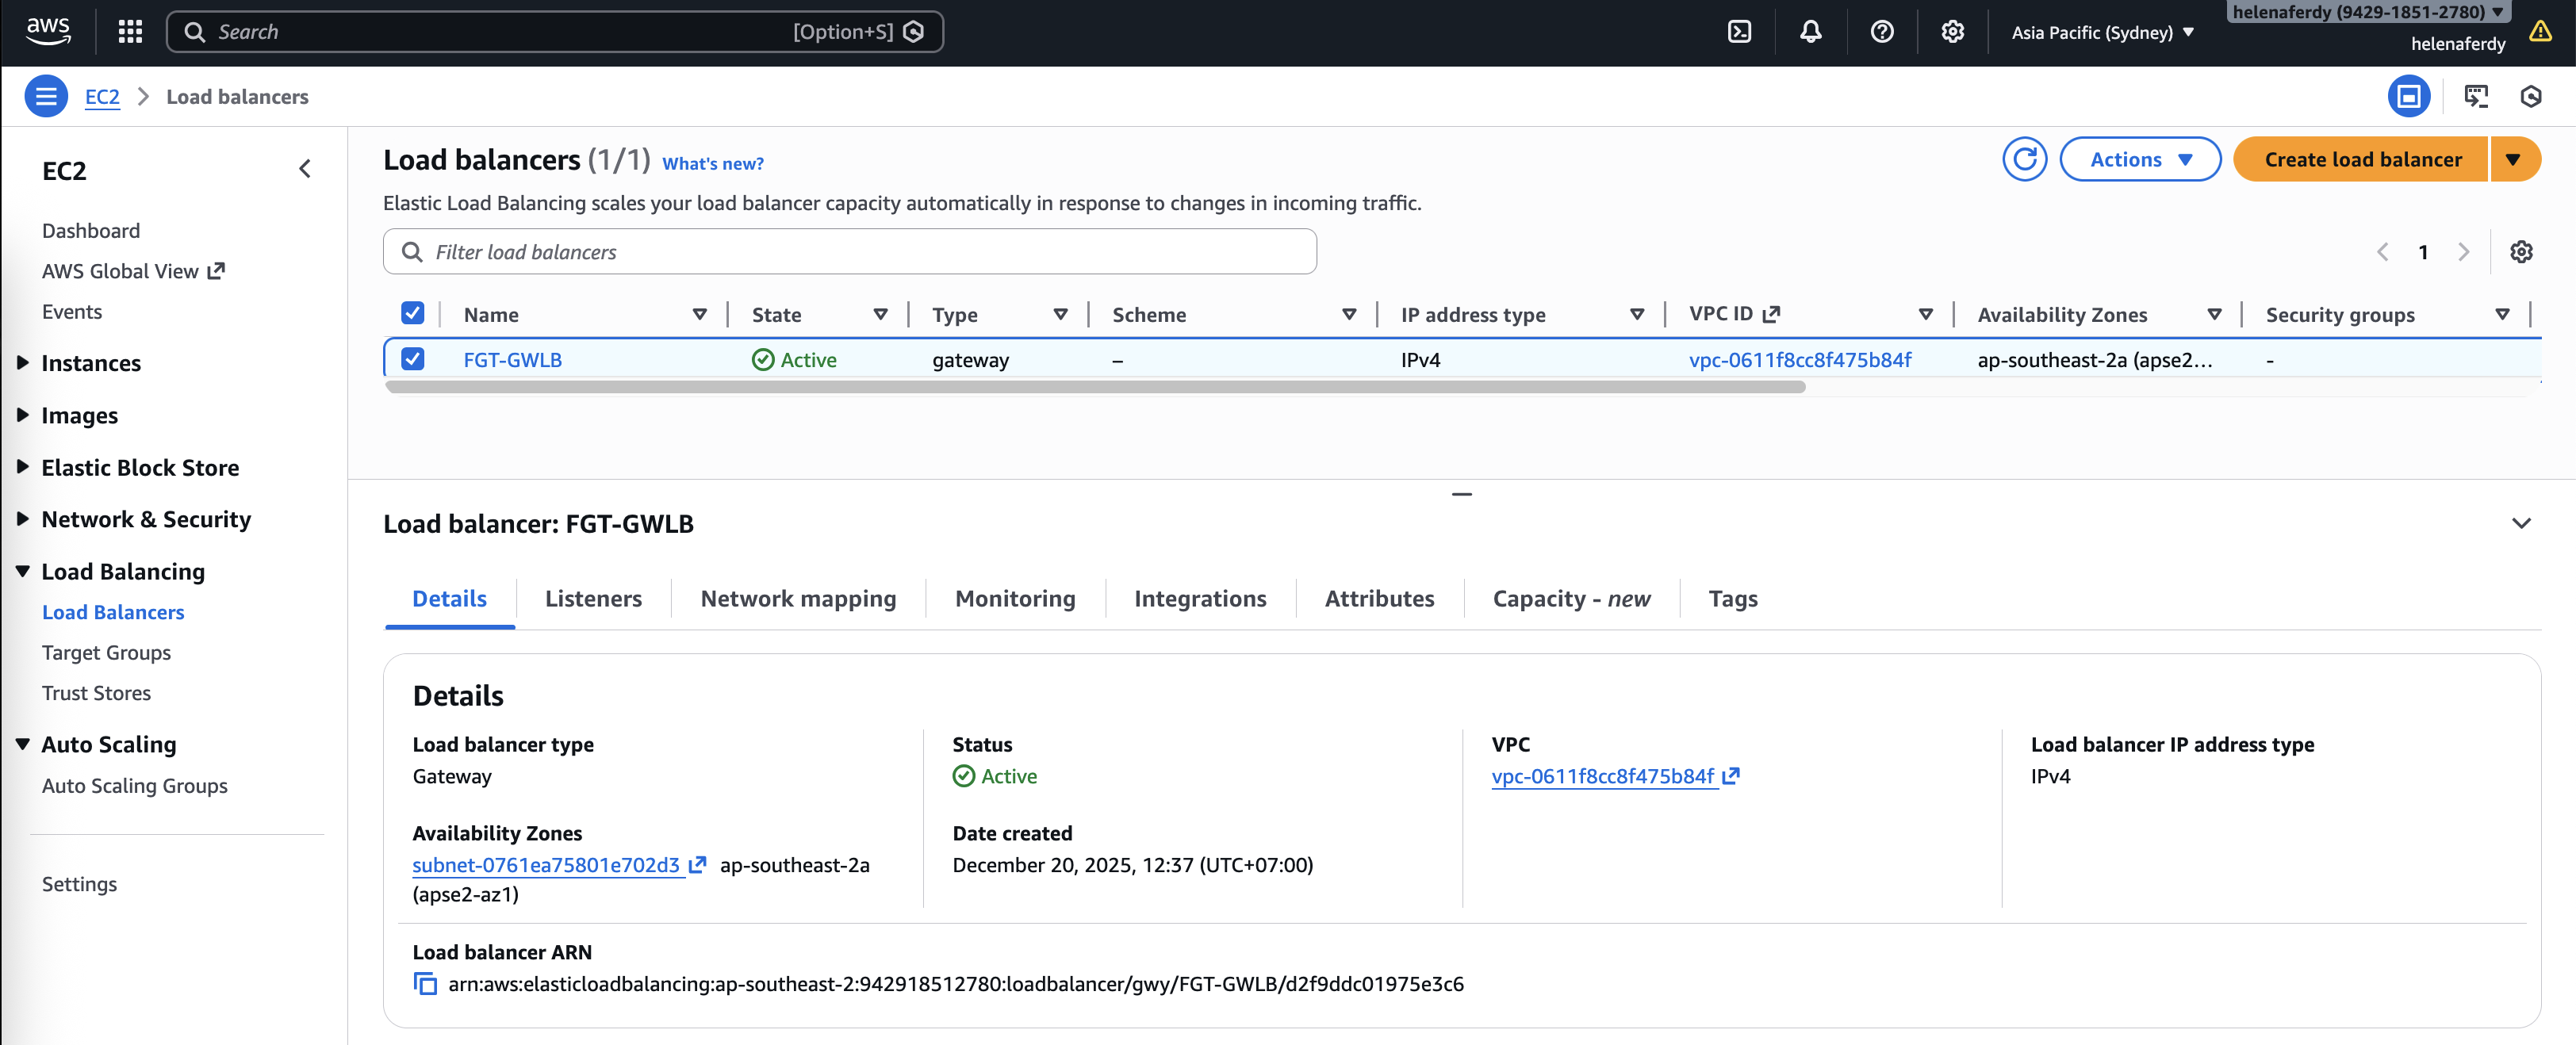This screenshot has height=1045, width=2576.
Task: Switch to the Listeners tab
Action: tap(593, 598)
